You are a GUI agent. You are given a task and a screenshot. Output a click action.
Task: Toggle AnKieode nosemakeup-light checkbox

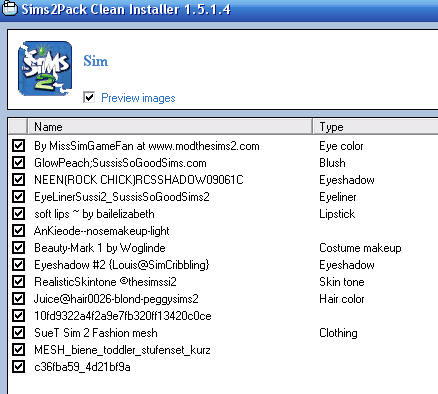pos(18,231)
